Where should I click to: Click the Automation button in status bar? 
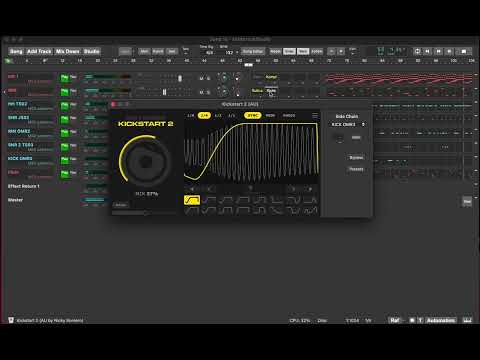coord(441,320)
